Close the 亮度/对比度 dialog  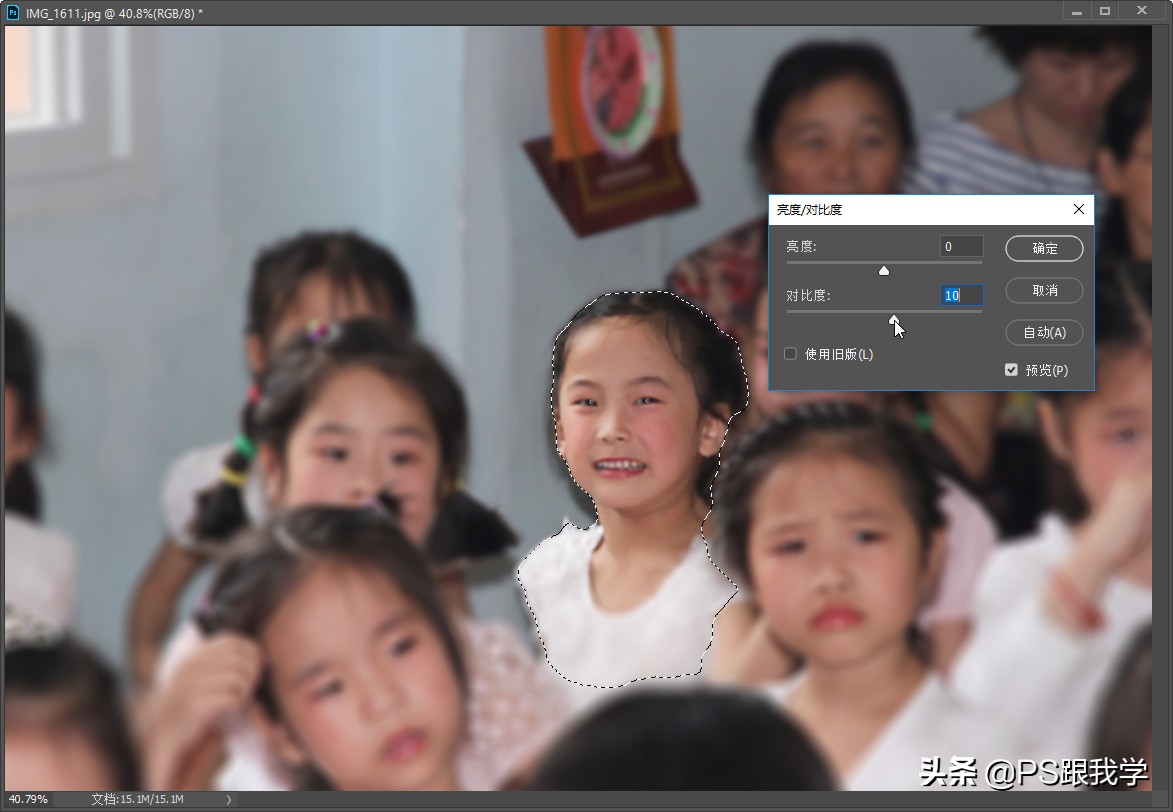click(1079, 210)
